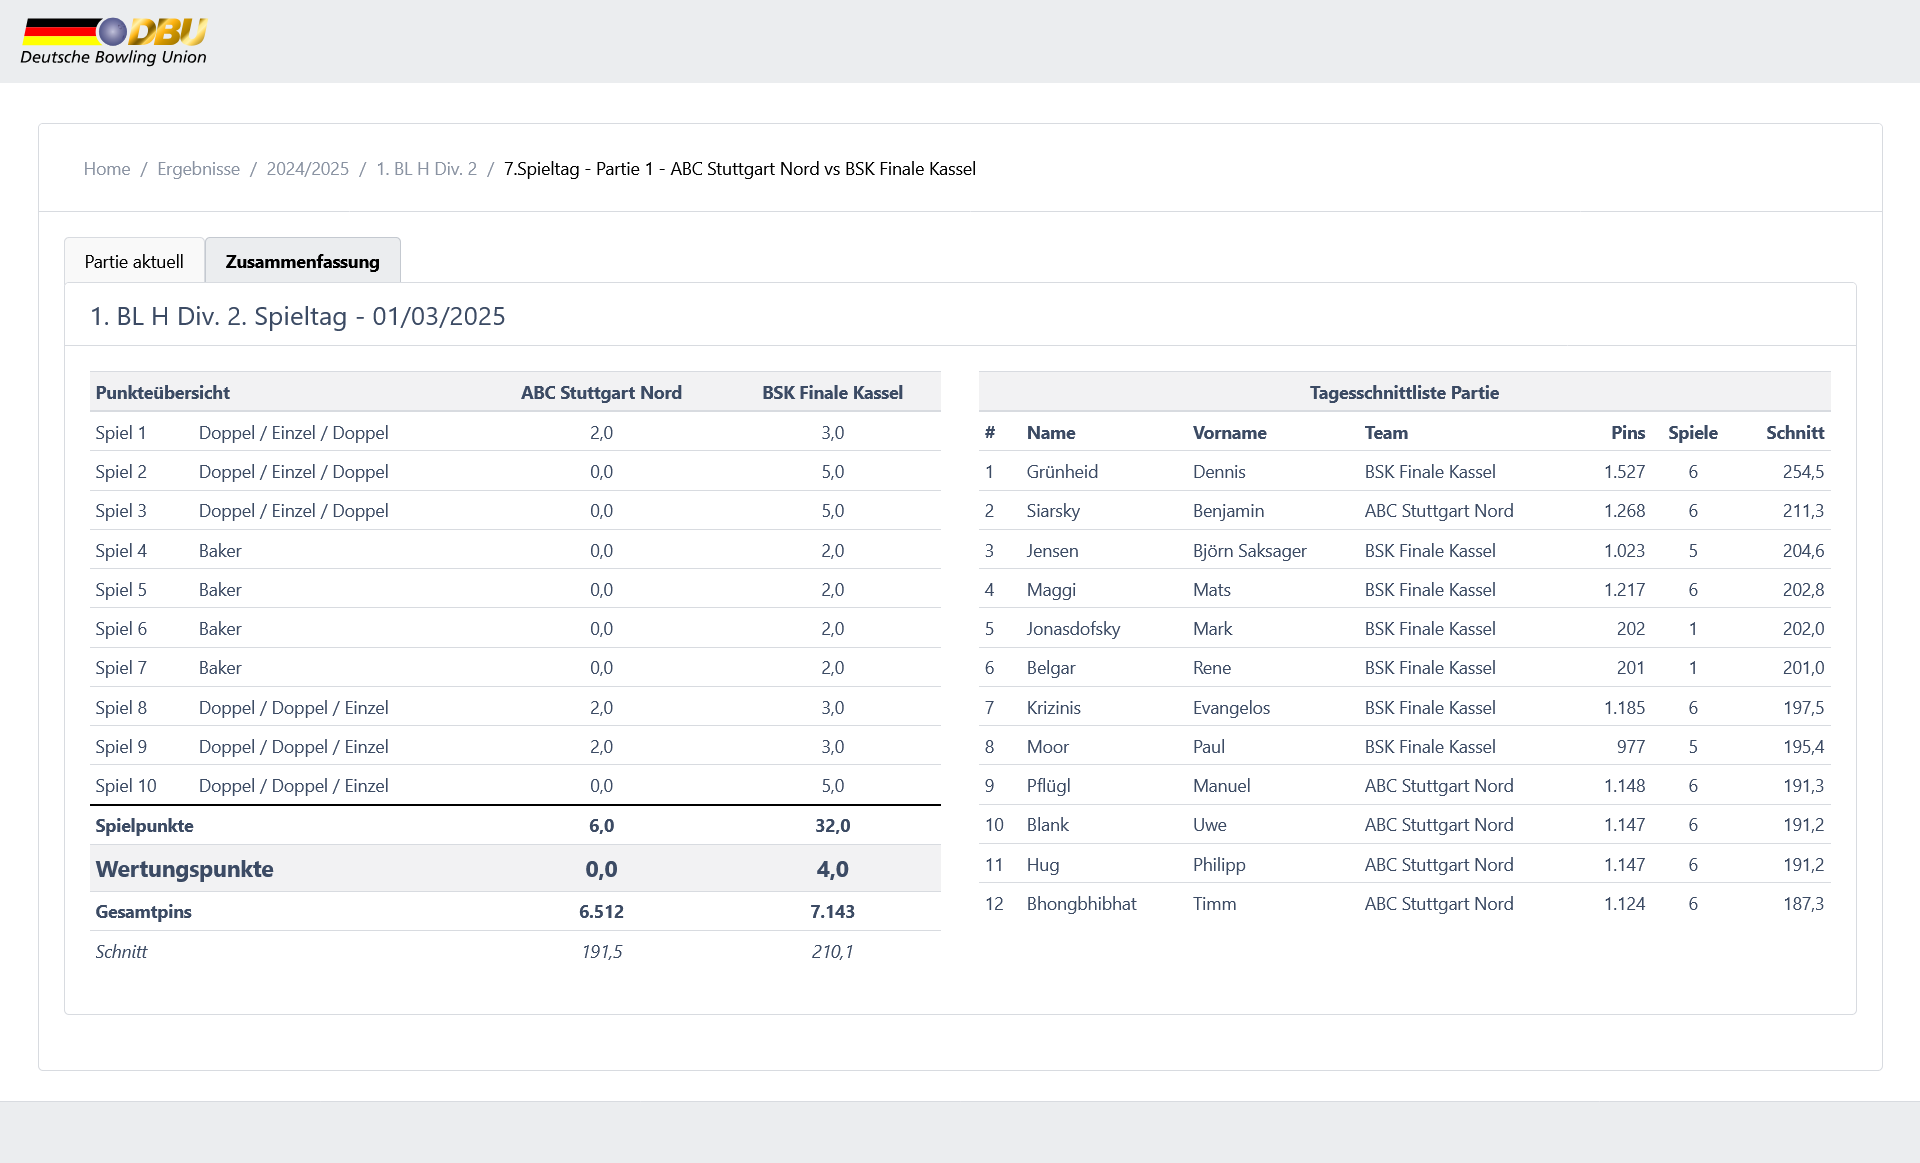Click the player name Krizinis

coord(1053,708)
